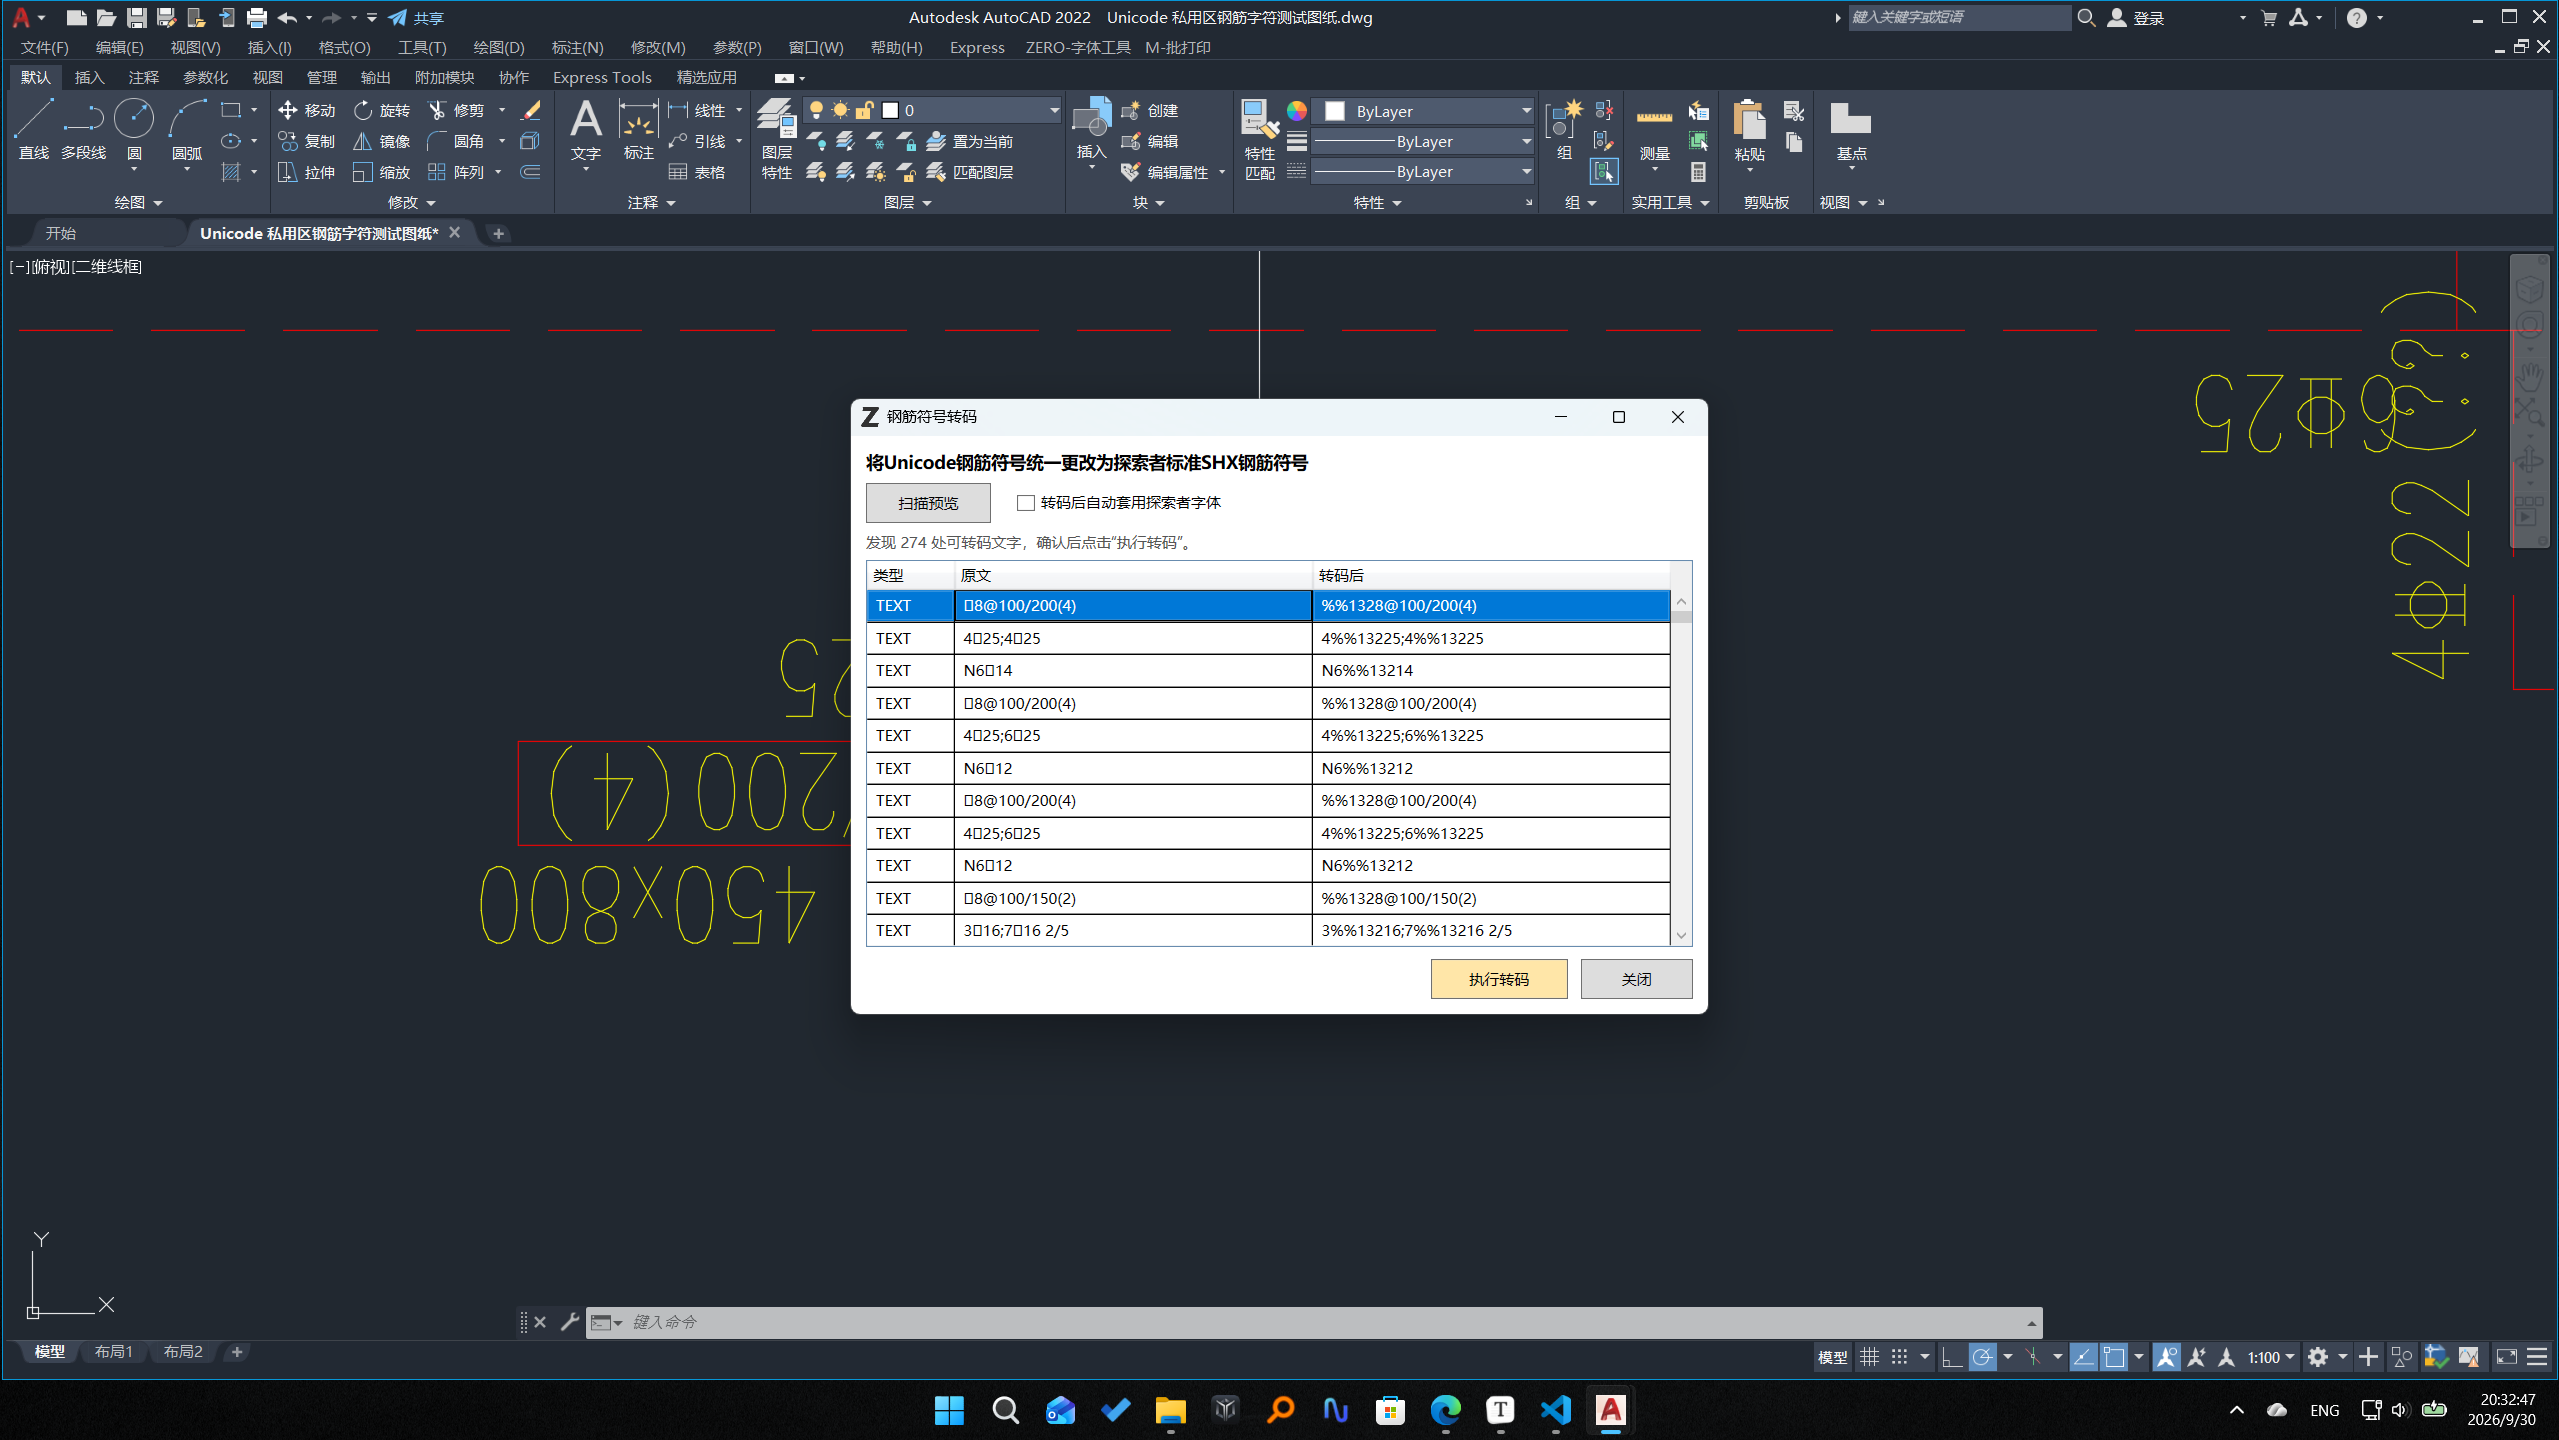
Task: Toggle ortho mode in status bar
Action: coord(1951,1357)
